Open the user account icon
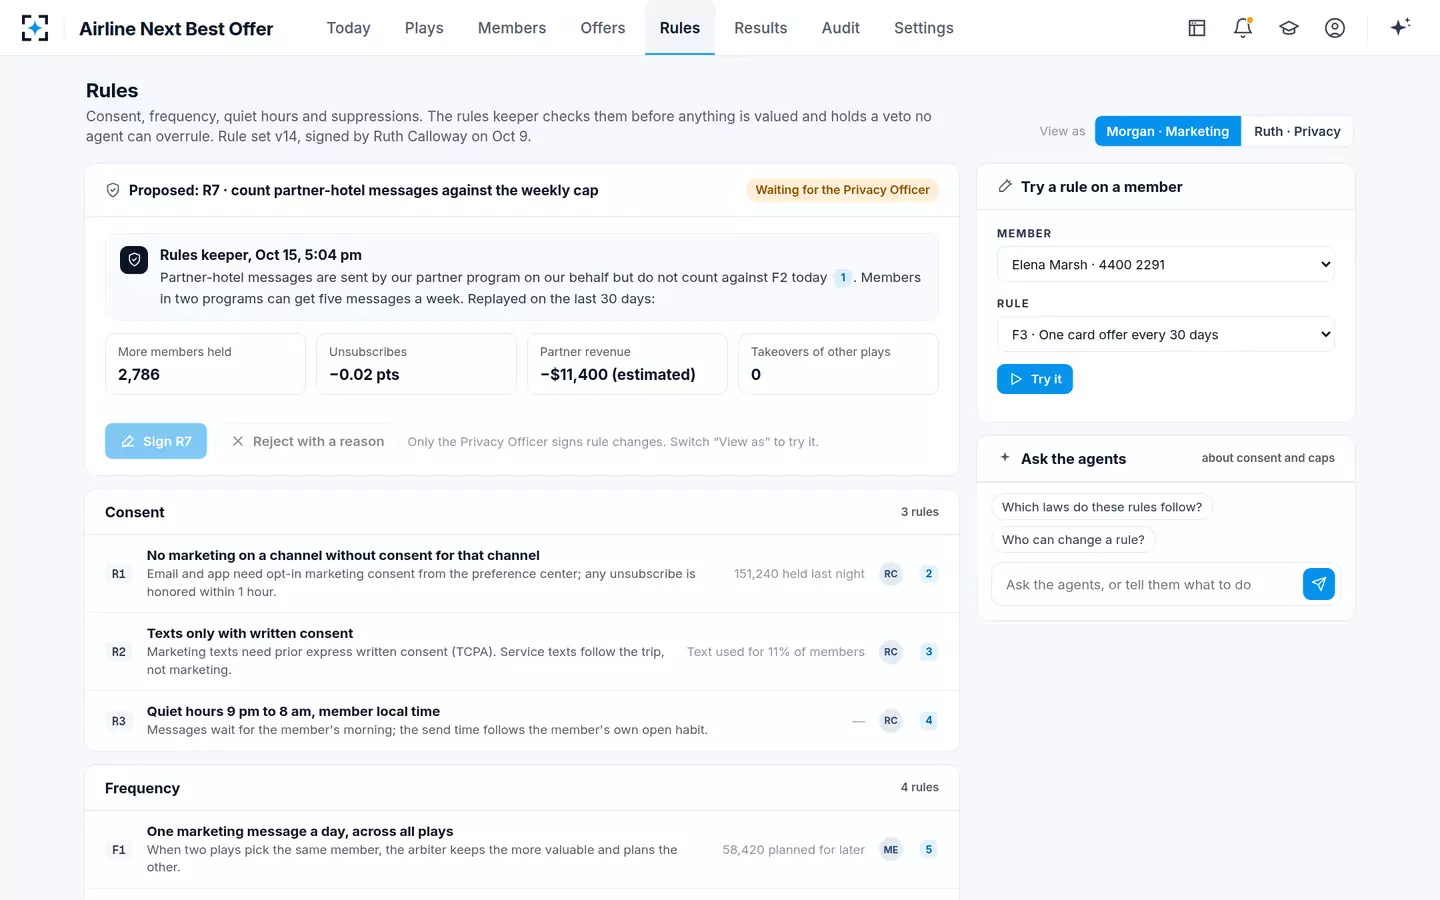This screenshot has width=1440, height=900. tap(1335, 28)
